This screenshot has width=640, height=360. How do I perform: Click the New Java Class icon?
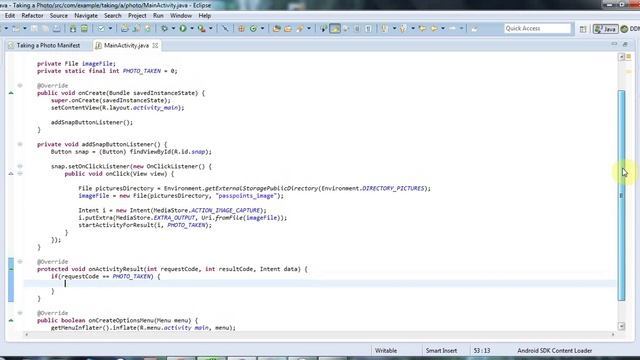[253, 29]
